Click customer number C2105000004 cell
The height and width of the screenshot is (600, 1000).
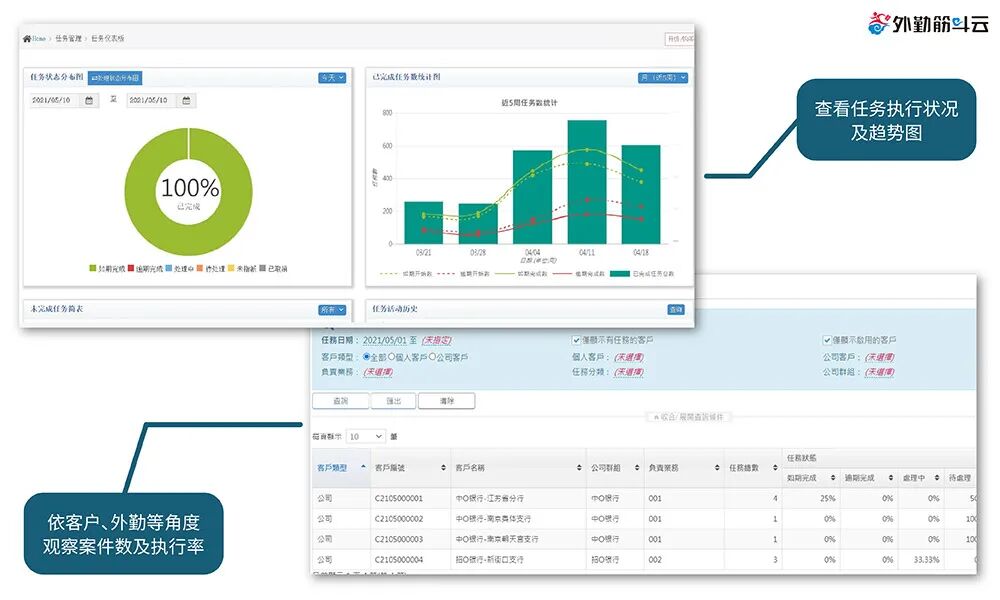click(399, 560)
